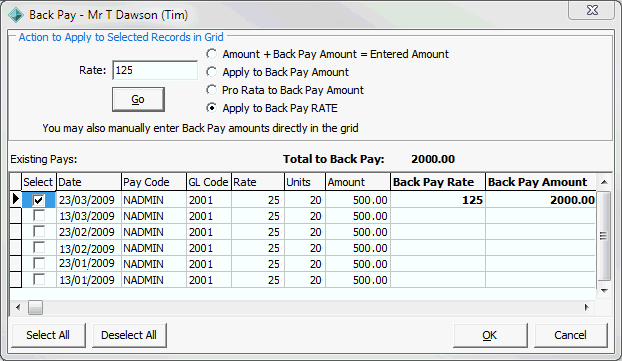Click the horizontal scroll-right arrow
The image size is (622, 361).
point(587,307)
